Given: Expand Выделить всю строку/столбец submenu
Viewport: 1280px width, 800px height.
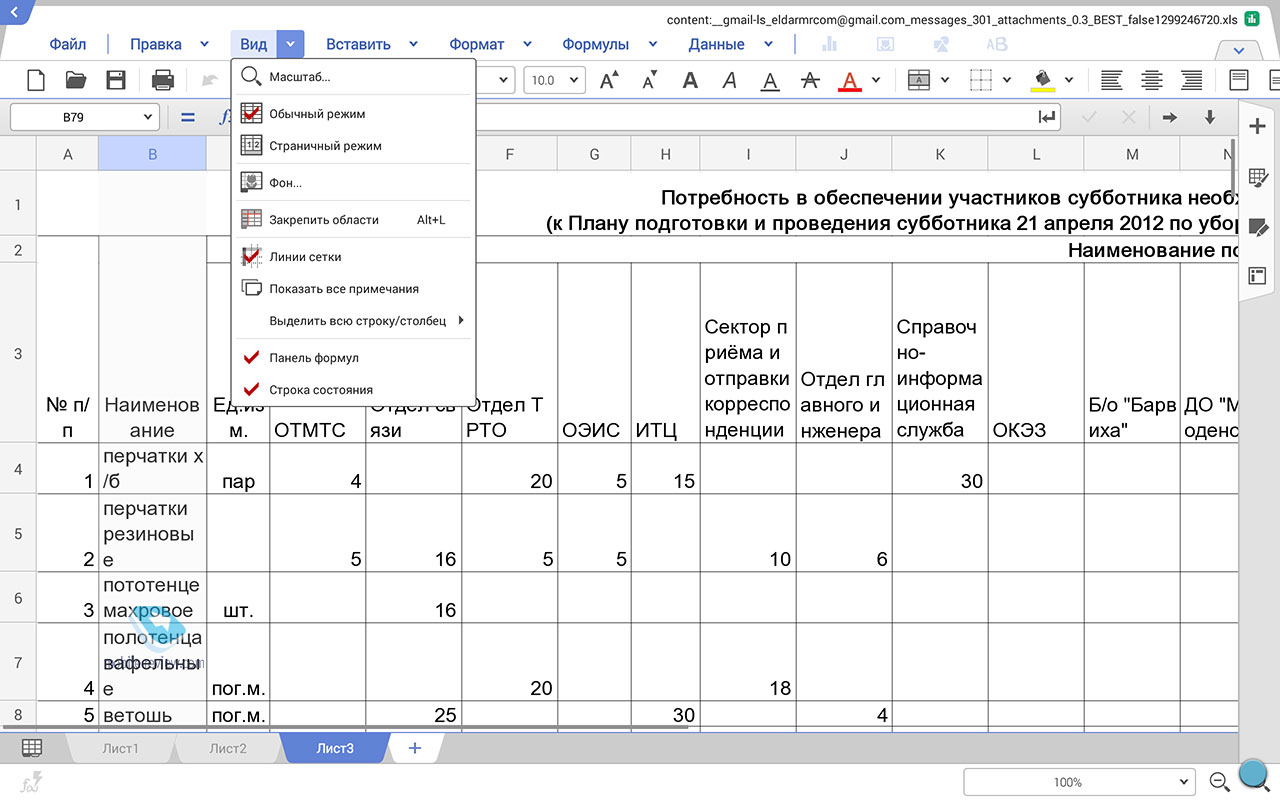Looking at the screenshot, I should (353, 321).
